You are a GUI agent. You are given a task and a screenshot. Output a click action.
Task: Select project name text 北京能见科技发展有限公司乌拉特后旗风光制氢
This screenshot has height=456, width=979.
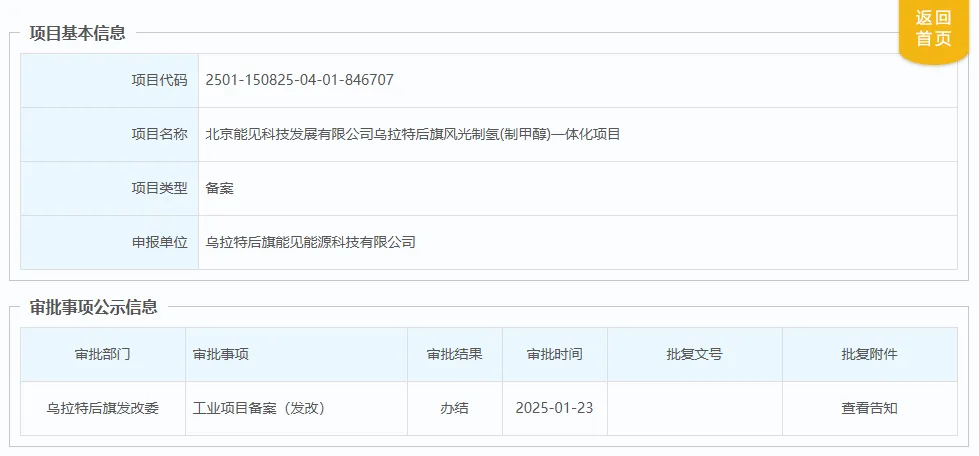354,134
